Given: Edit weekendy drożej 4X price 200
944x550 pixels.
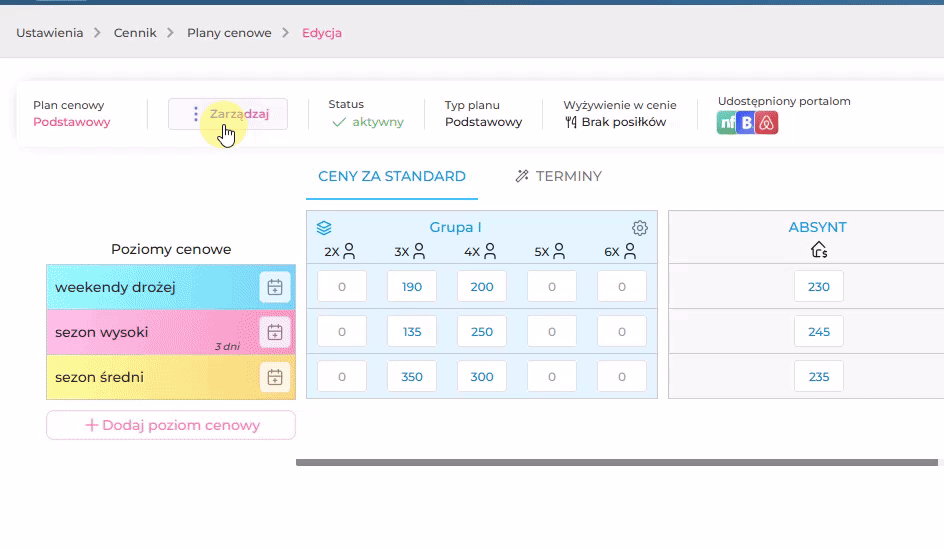Looking at the screenshot, I should pos(482,286).
